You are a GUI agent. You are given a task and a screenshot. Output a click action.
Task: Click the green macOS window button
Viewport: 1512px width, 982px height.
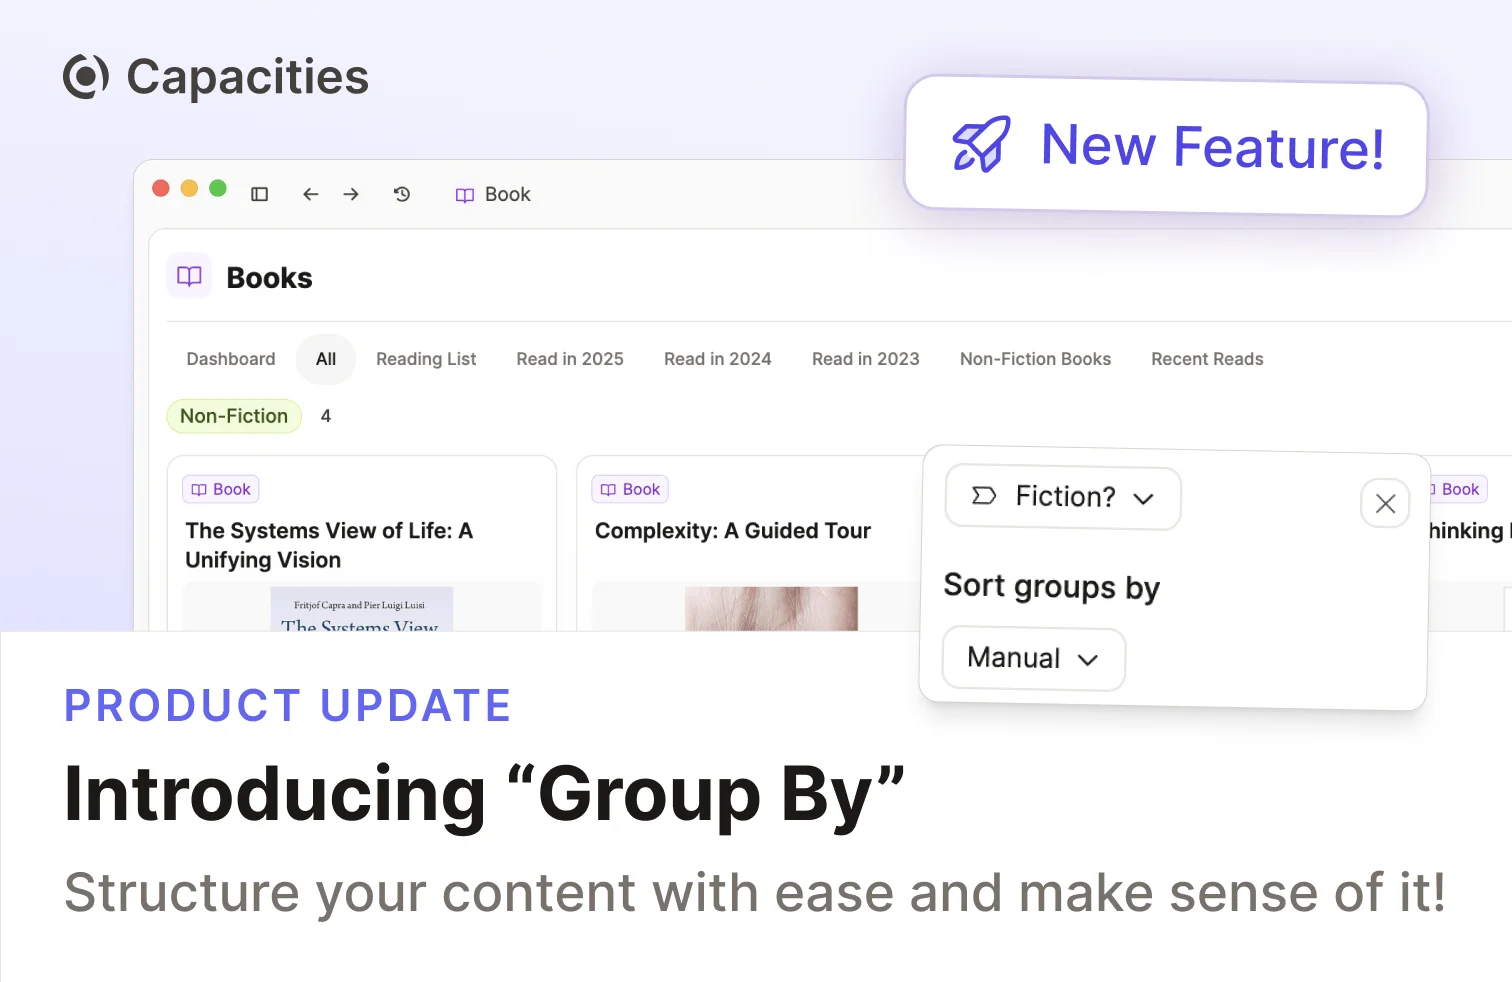point(218,188)
